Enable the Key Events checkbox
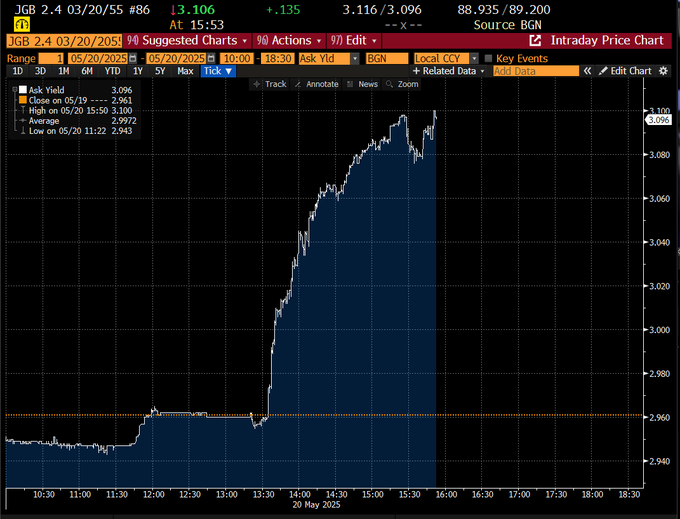Viewport: 680px width, 519px height. [x=488, y=58]
